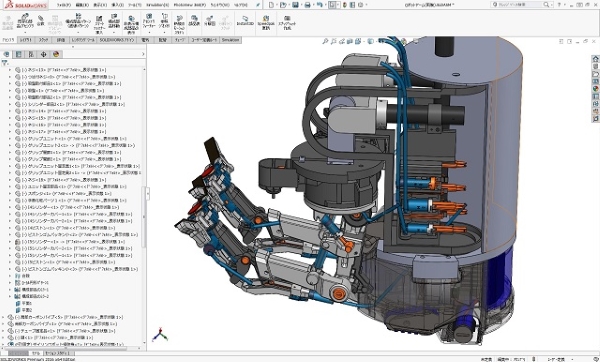
Task: Switch to the Simulation ribbon tab
Action: point(230,40)
